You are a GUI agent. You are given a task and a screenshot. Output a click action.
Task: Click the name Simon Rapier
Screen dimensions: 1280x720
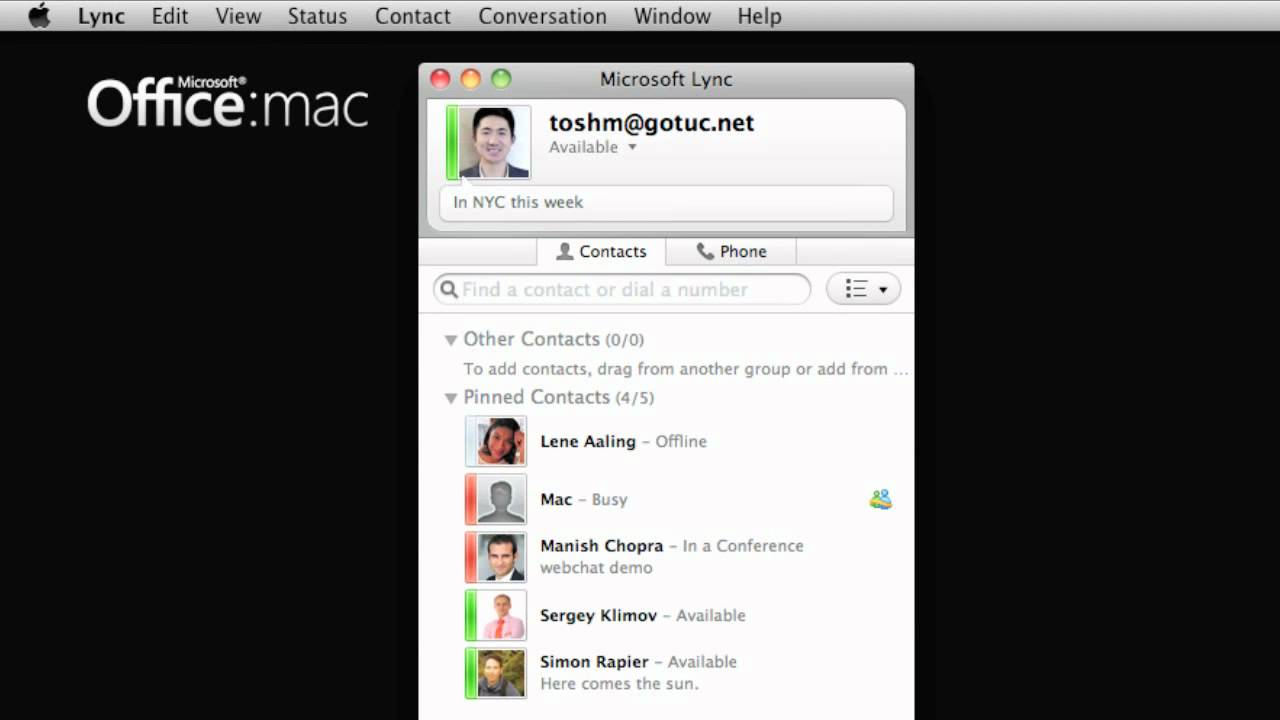tap(594, 662)
